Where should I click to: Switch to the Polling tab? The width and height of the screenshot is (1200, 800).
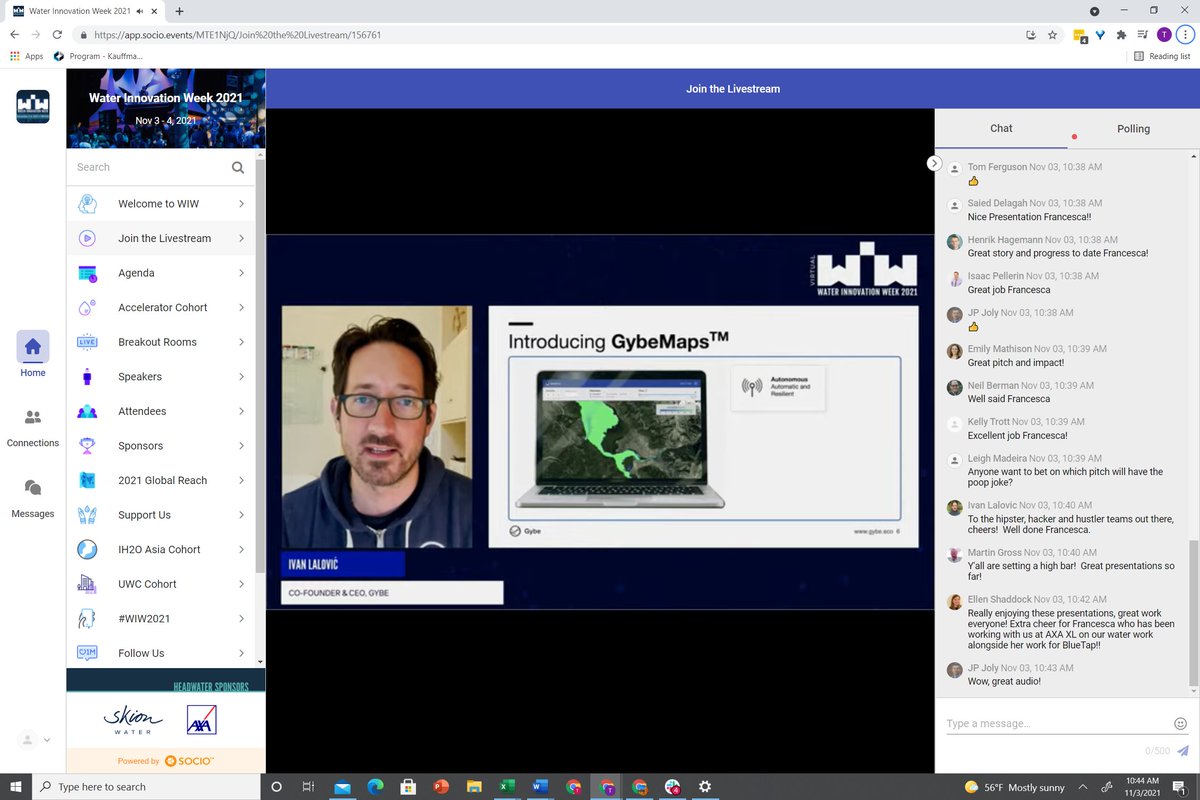click(x=1133, y=128)
